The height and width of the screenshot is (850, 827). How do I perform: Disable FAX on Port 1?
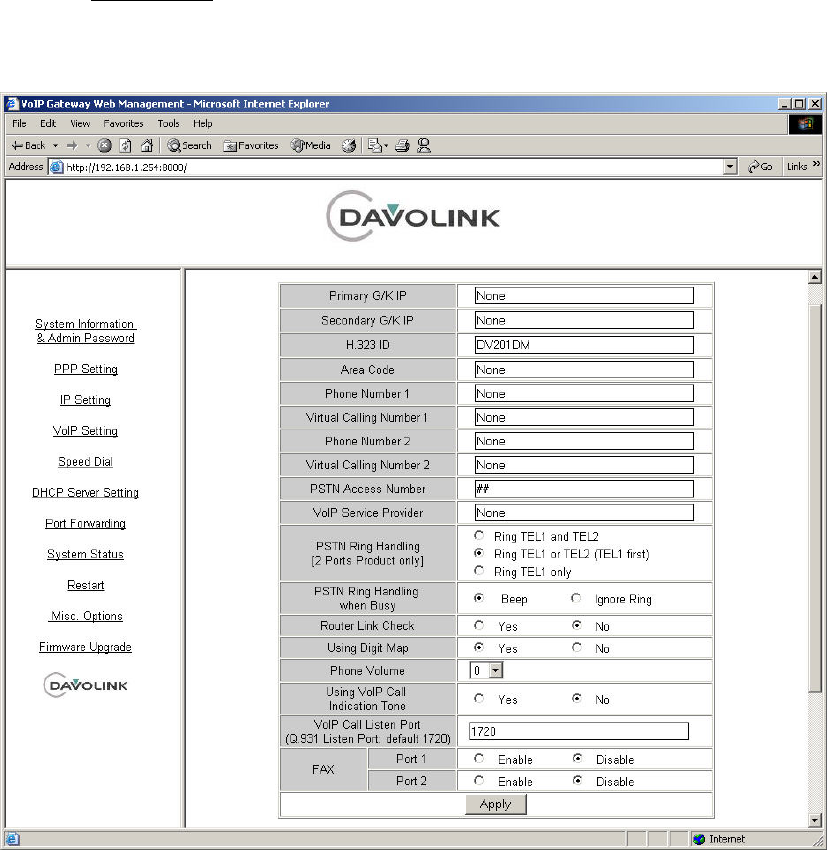[x=577, y=758]
